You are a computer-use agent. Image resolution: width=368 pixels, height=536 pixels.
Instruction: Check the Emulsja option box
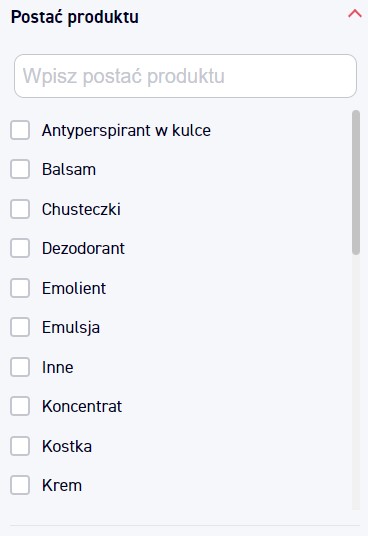[x=20, y=327]
